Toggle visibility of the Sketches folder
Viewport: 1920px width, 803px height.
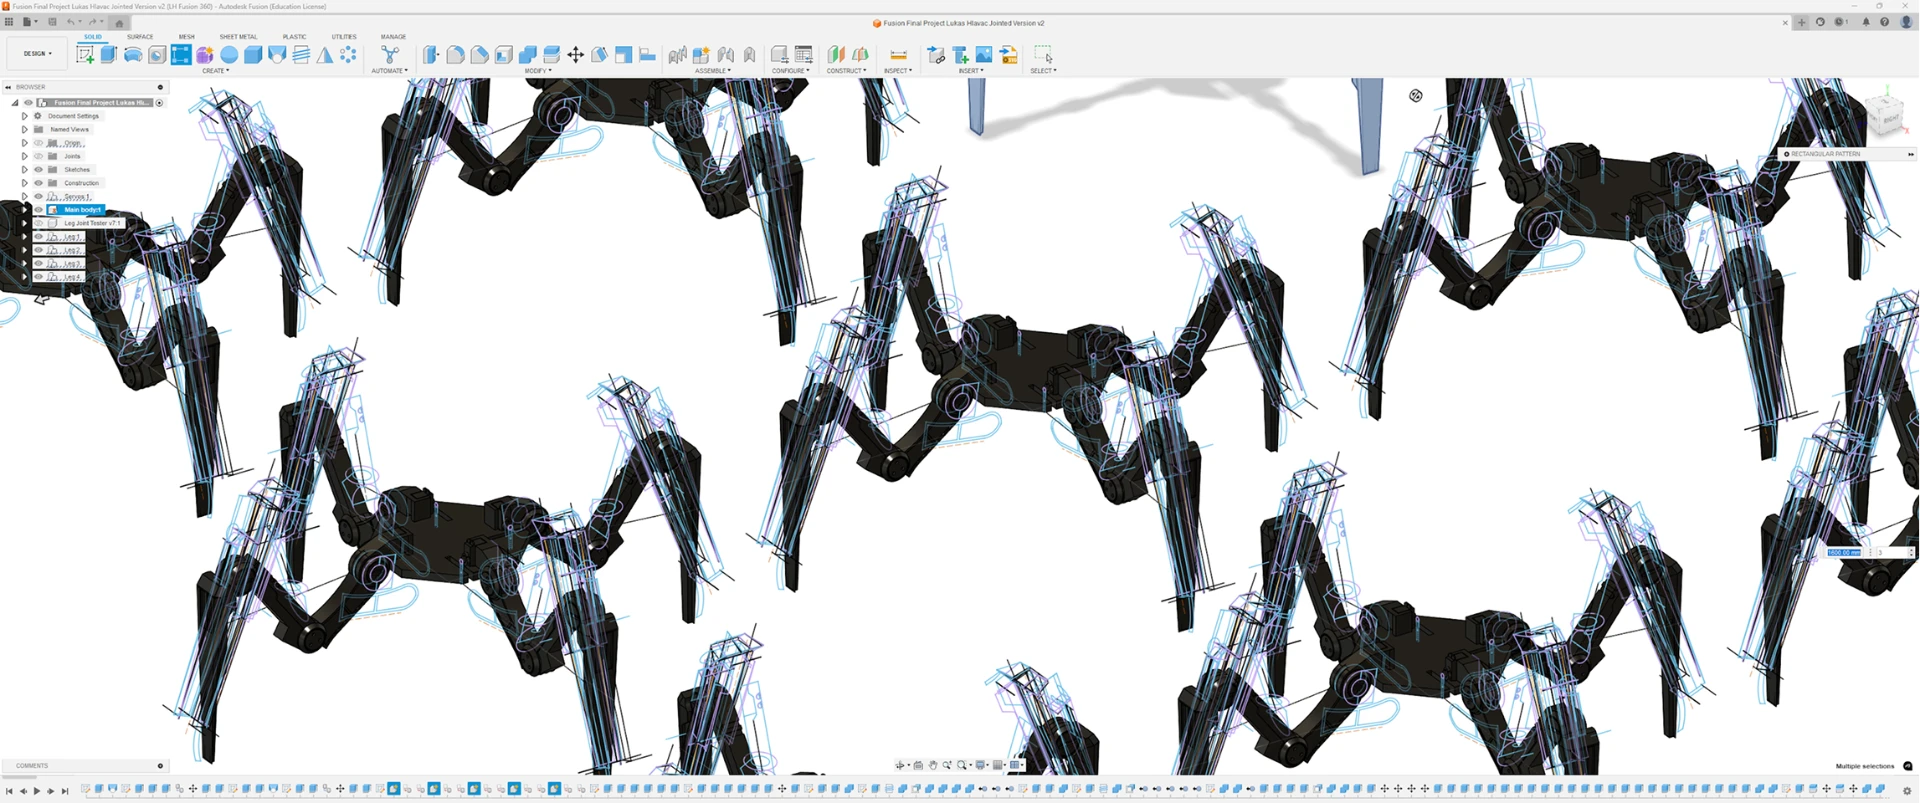pos(39,170)
